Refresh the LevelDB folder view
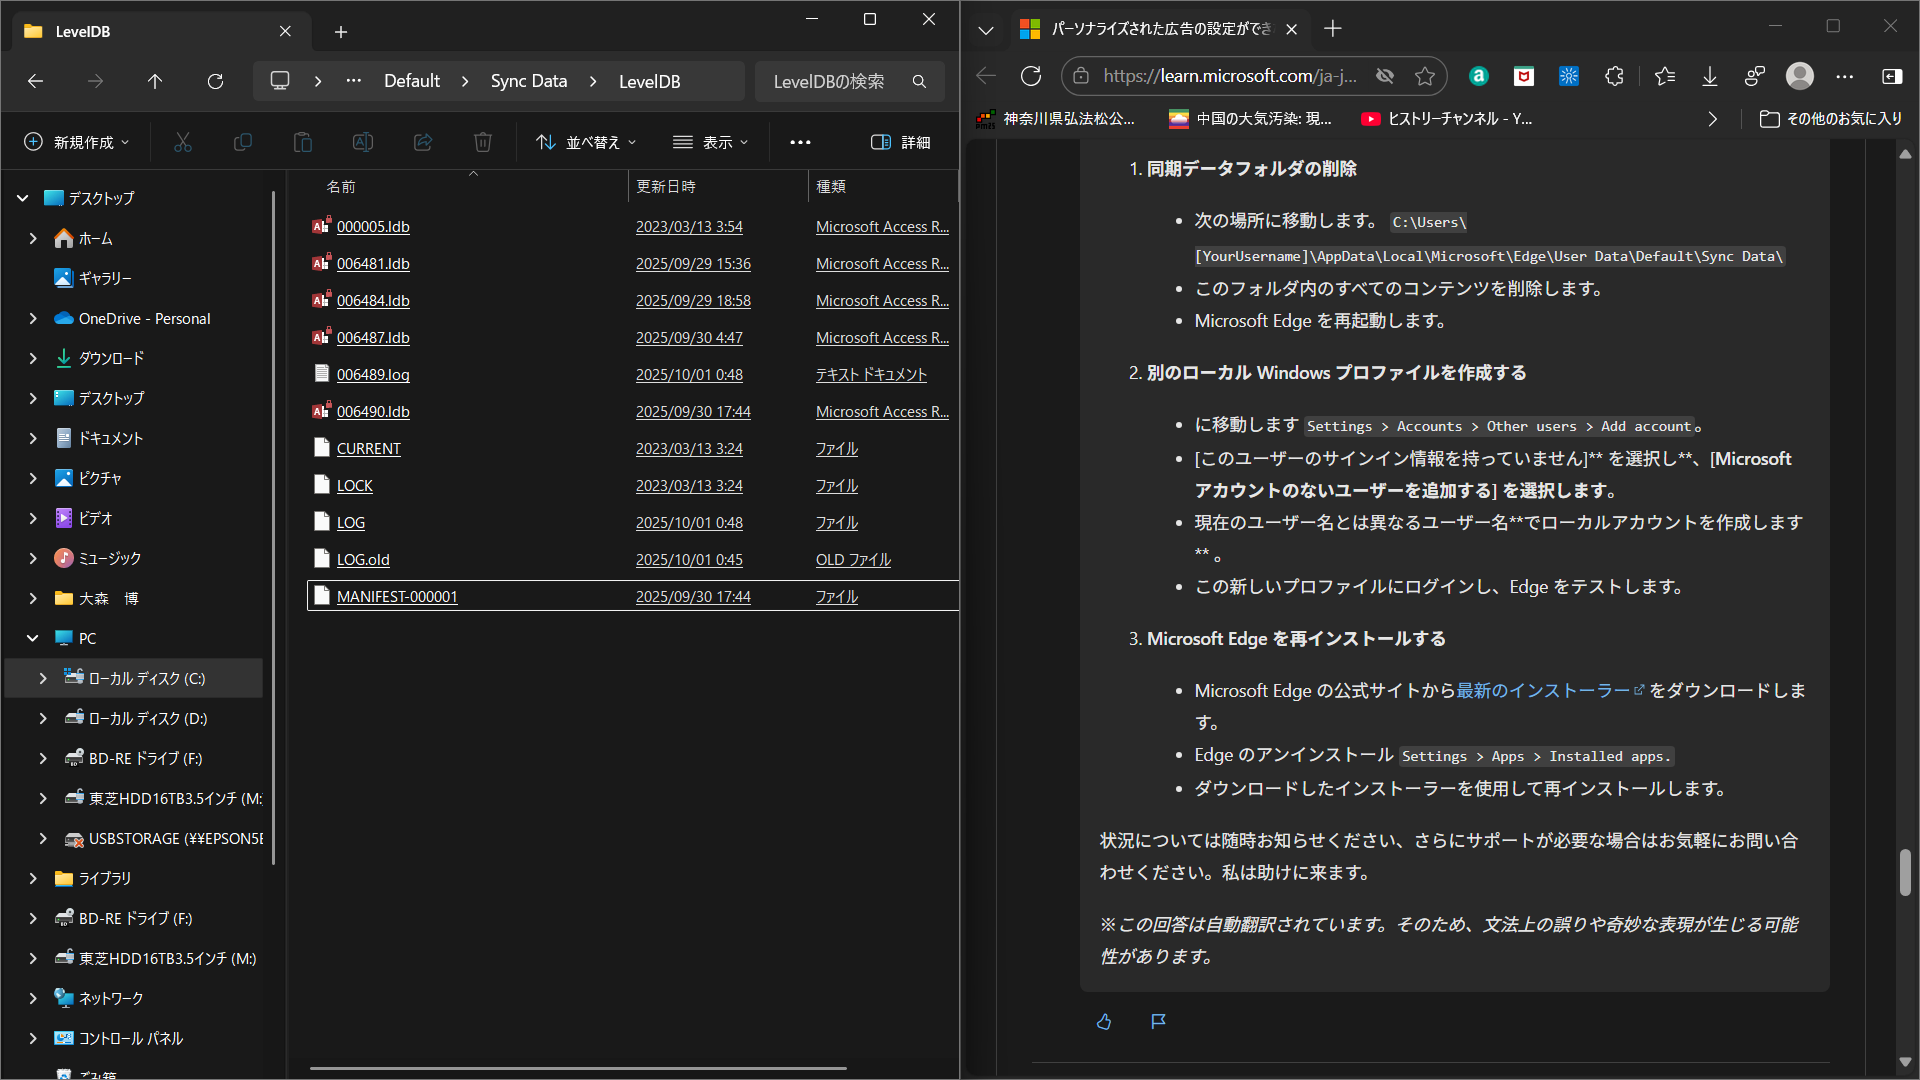This screenshot has width=1920, height=1080. click(x=215, y=81)
